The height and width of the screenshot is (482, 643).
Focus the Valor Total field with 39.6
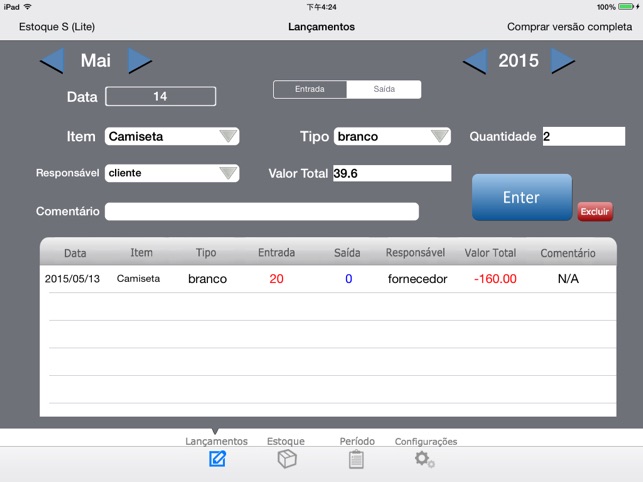point(392,173)
